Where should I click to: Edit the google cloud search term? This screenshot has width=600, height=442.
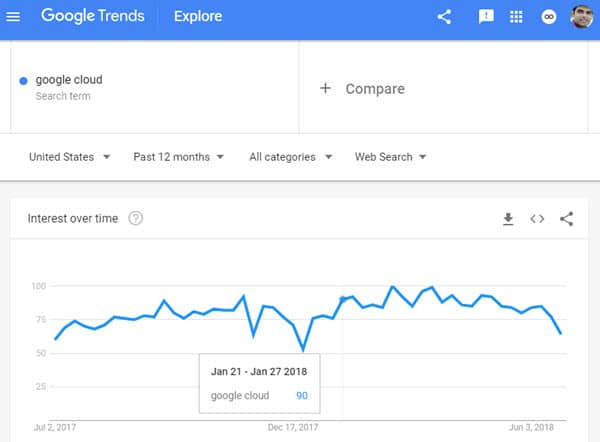click(69, 80)
